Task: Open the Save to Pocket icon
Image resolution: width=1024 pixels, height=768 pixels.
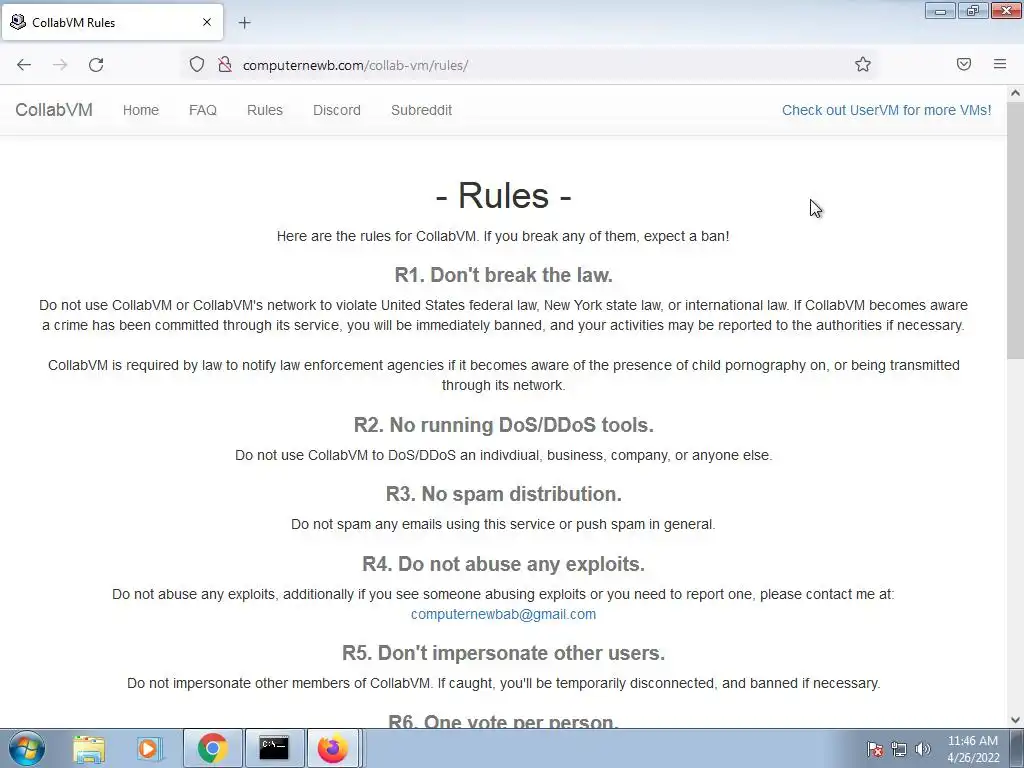Action: tap(964, 64)
